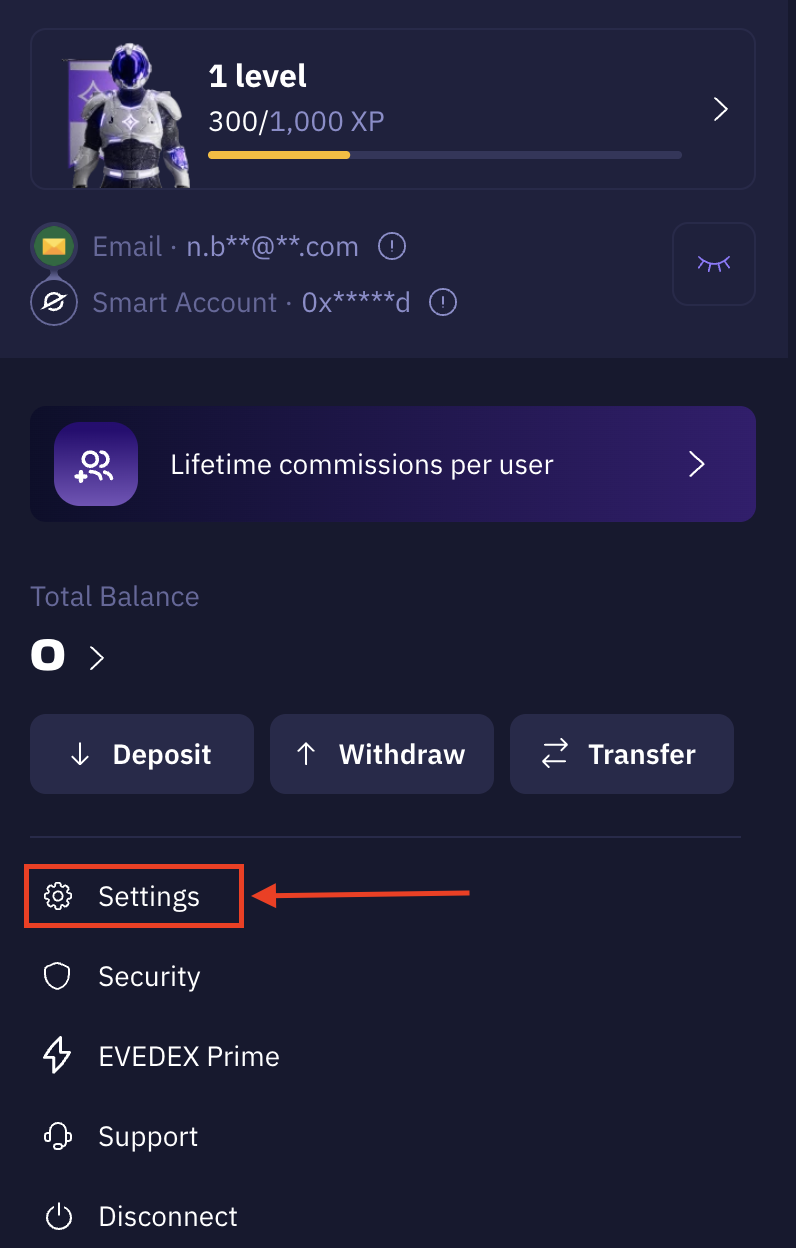Screen dimensions: 796x1248
Task: Click the Smart Account planet icon
Action: tap(53, 303)
